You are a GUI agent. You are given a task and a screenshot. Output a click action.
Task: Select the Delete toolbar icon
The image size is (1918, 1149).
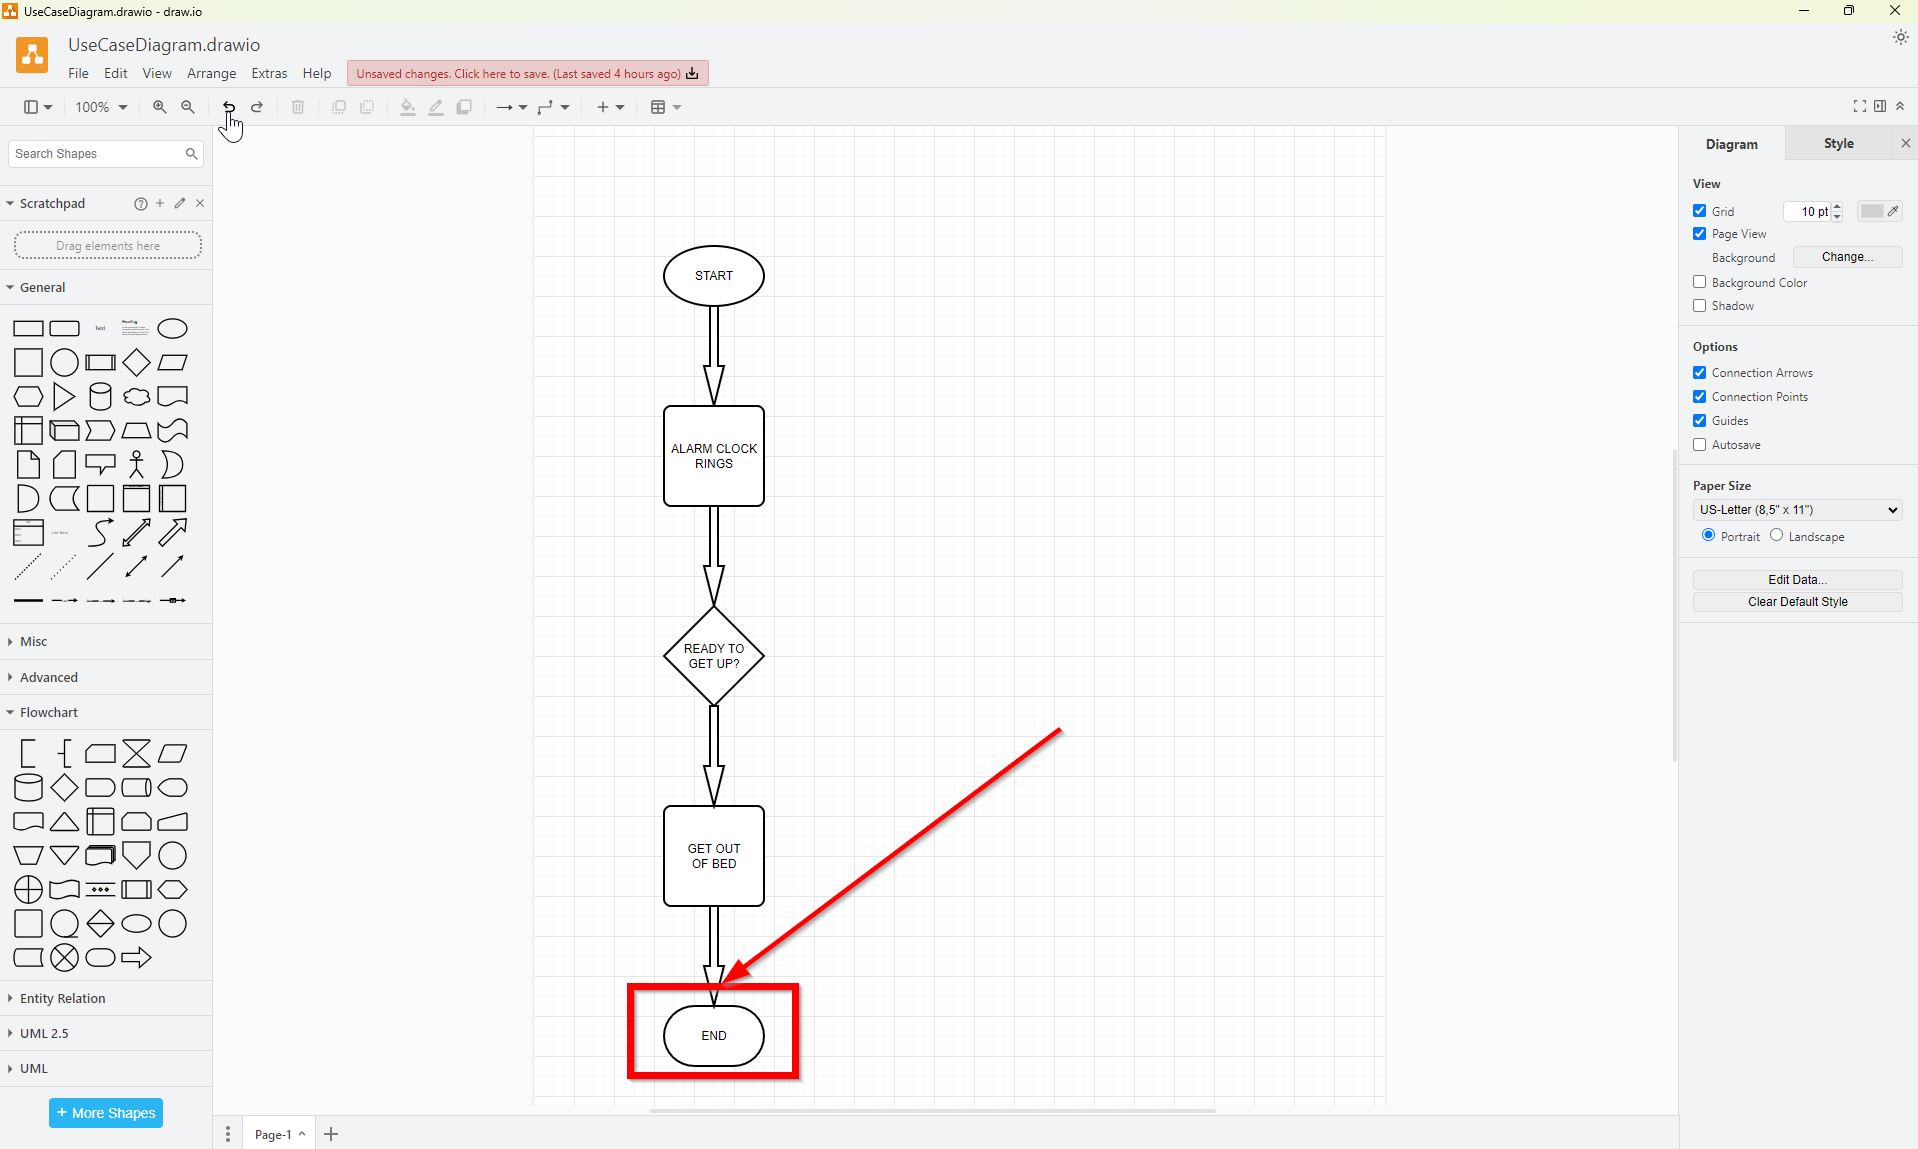[297, 107]
